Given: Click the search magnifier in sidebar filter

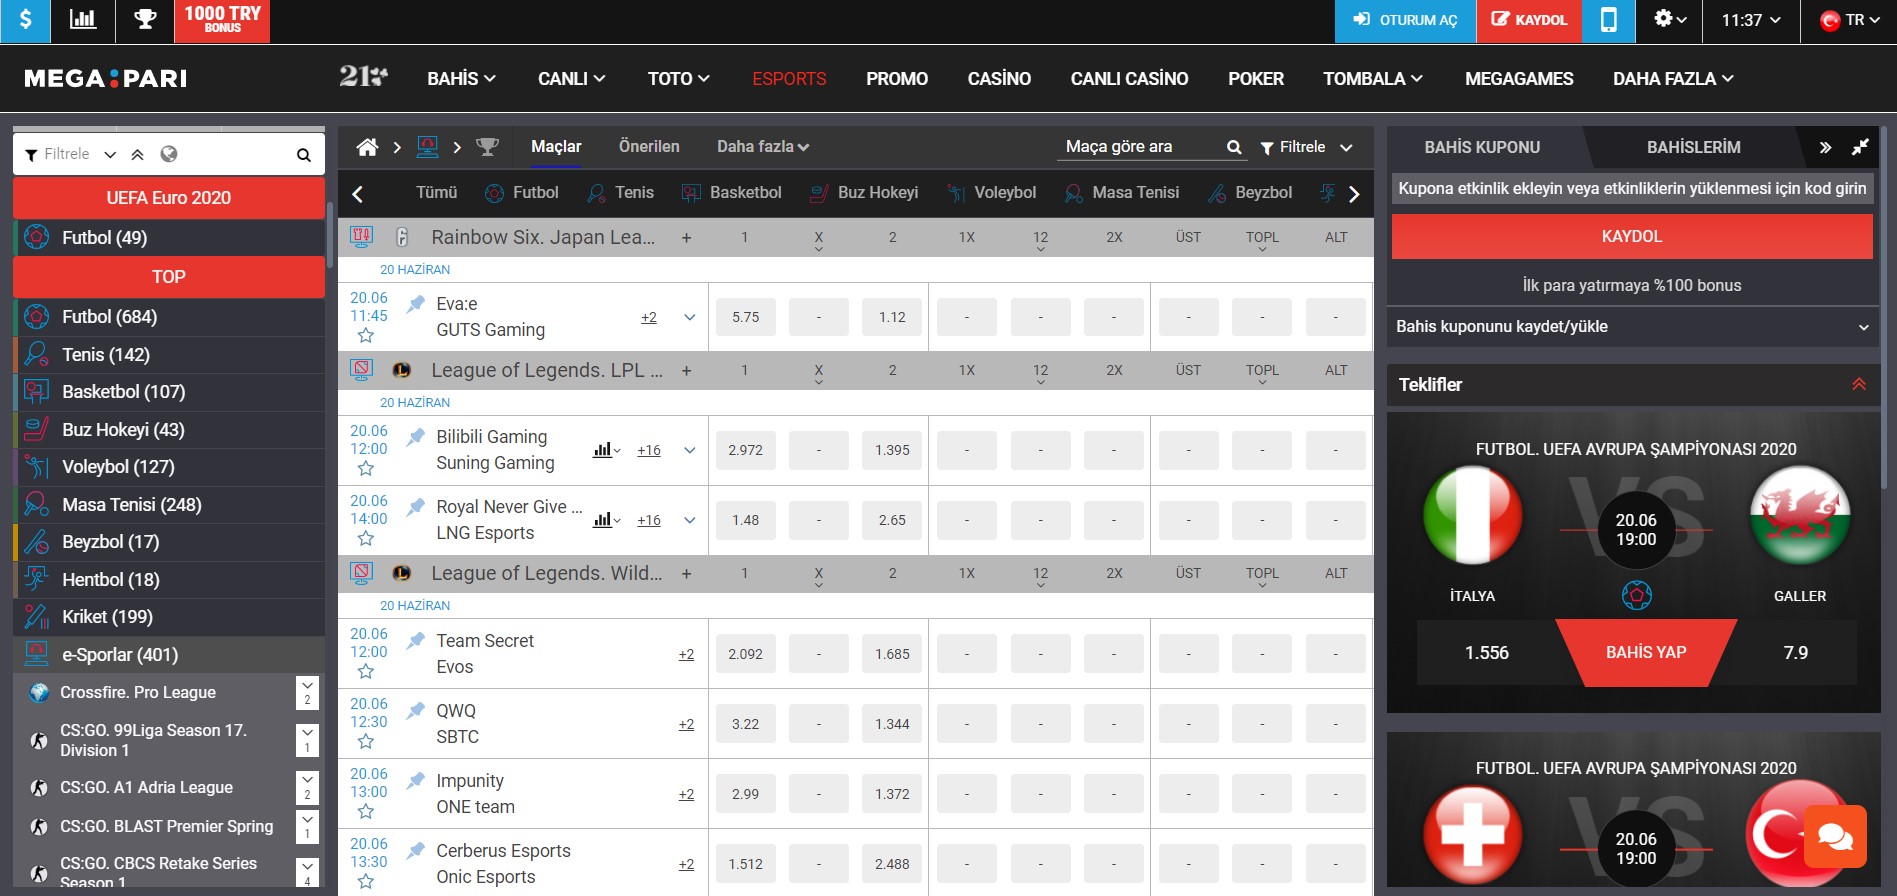Looking at the screenshot, I should 304,154.
